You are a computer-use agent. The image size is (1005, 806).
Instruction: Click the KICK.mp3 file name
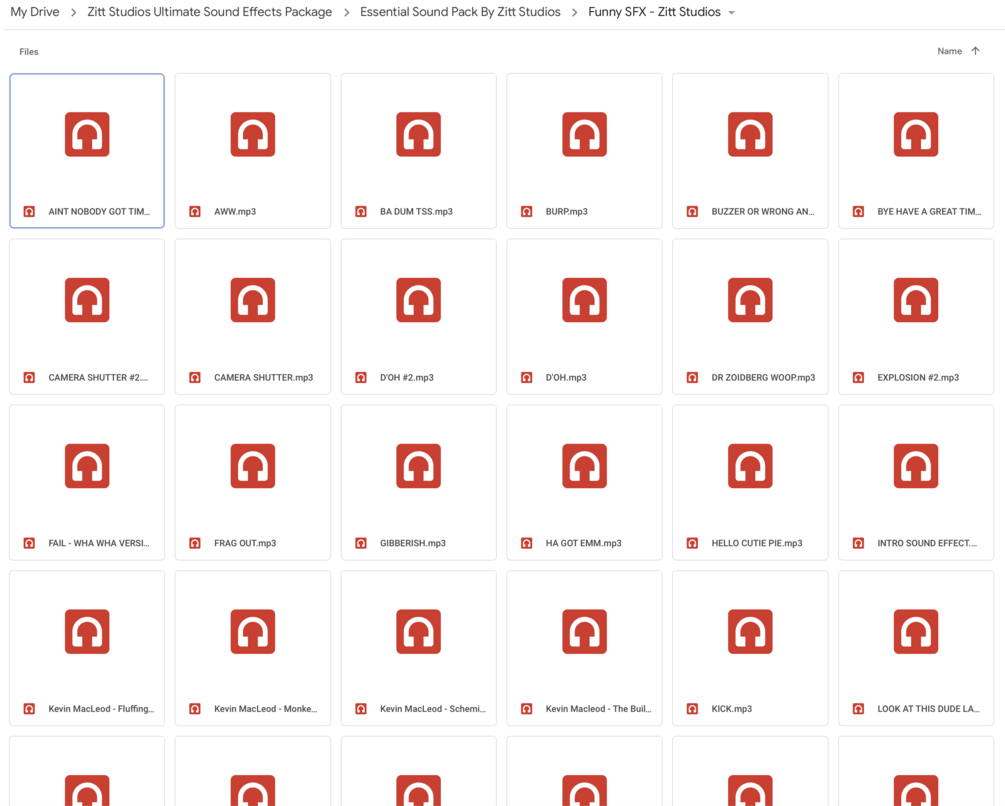[x=731, y=709]
